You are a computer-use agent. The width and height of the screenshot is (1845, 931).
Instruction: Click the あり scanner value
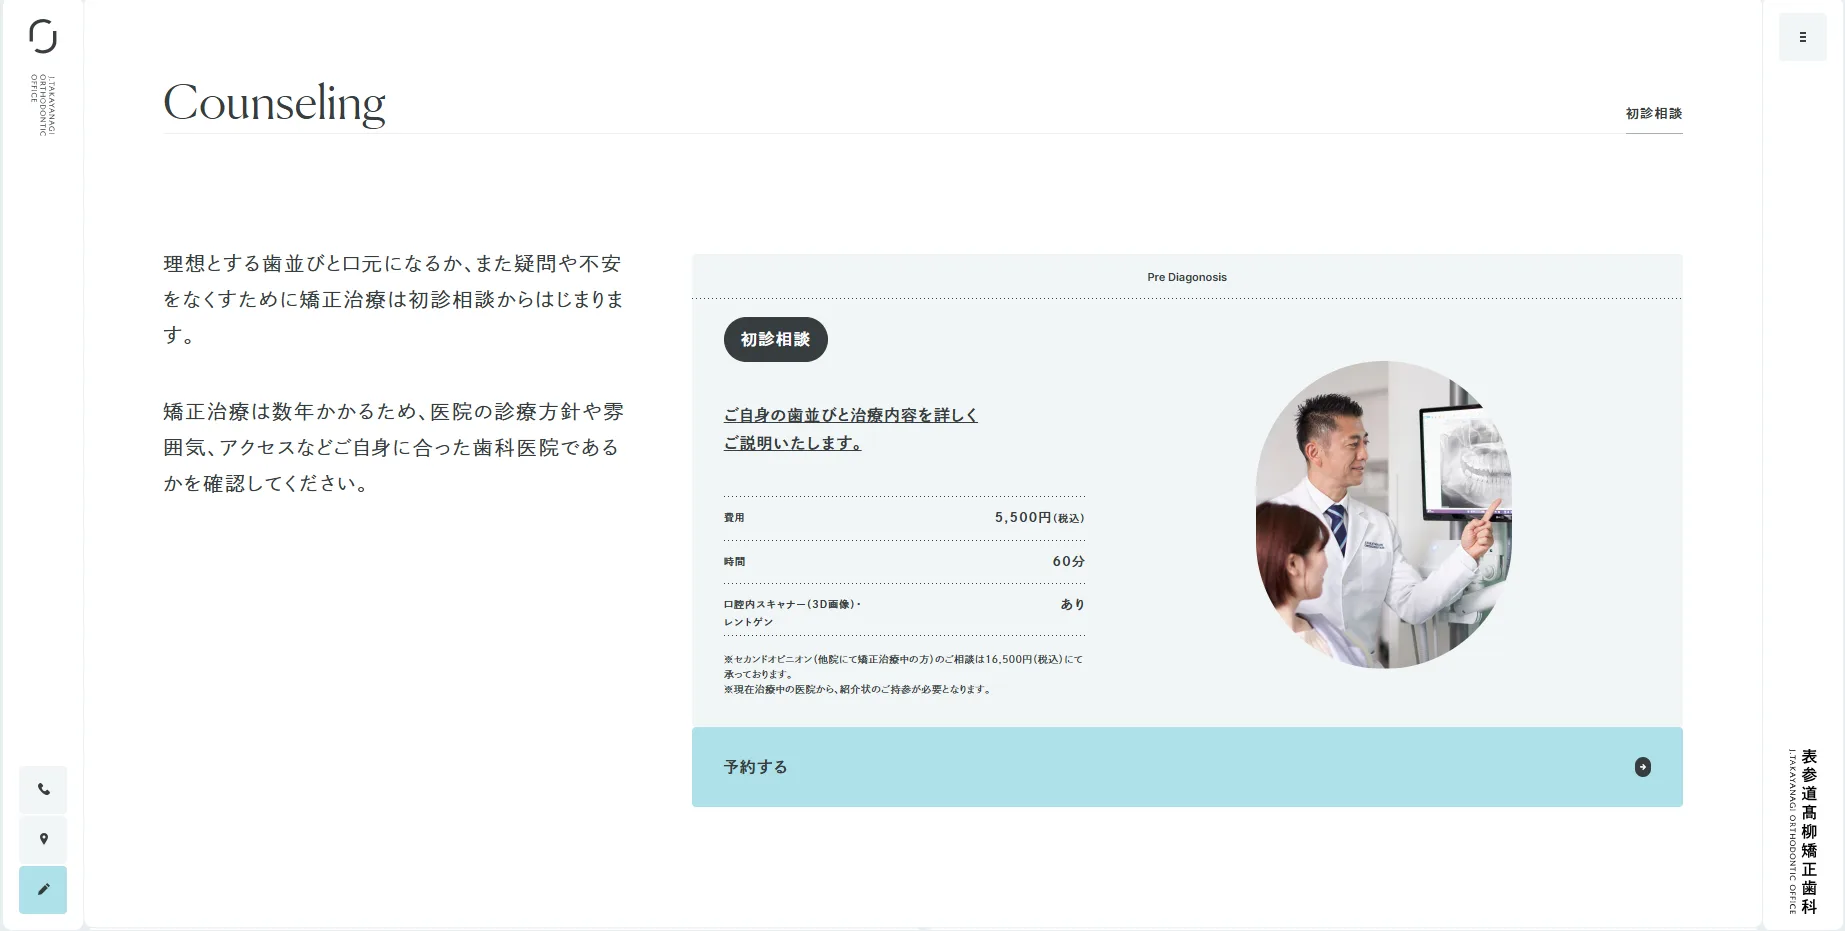pyautogui.click(x=1072, y=604)
